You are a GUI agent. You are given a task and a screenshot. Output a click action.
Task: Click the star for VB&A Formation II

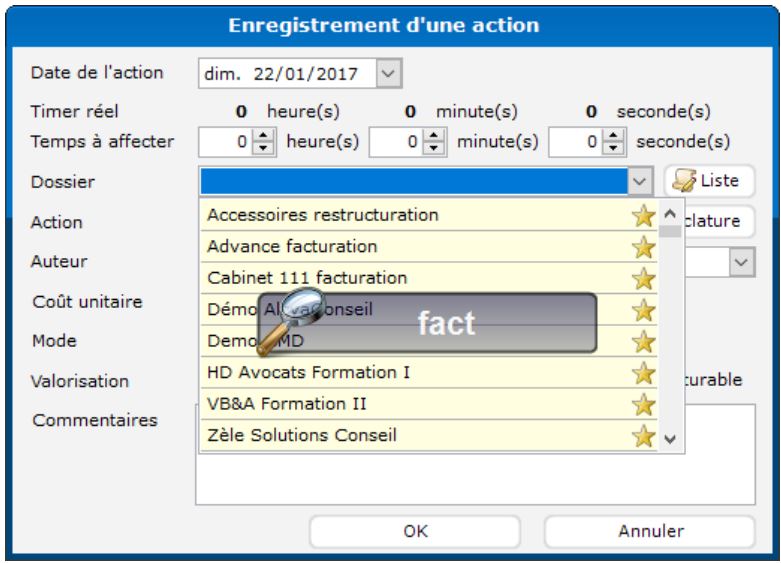click(644, 405)
